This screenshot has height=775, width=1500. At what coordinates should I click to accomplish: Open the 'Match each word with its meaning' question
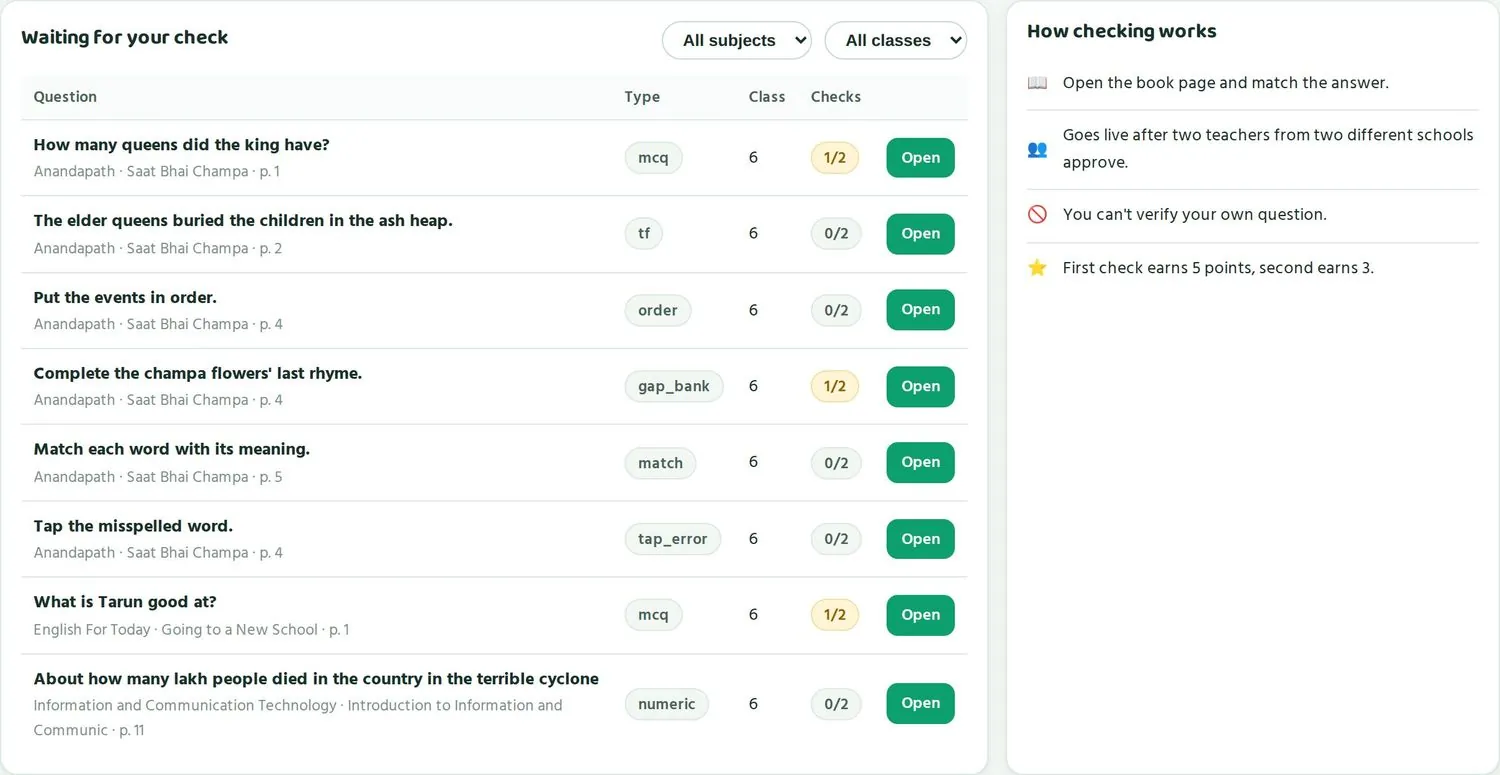point(920,462)
